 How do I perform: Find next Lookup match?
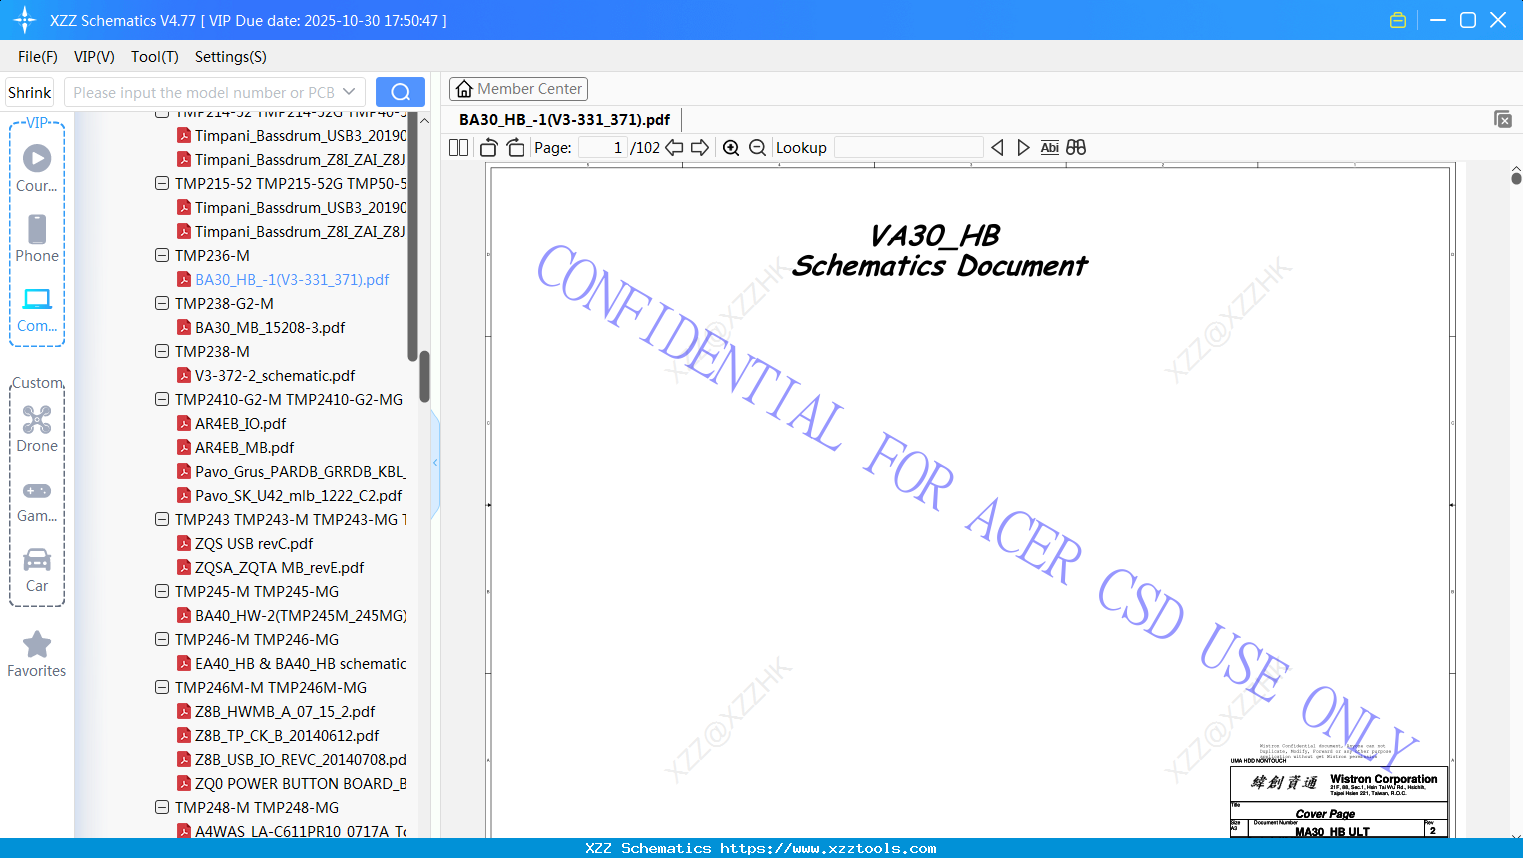coord(1023,147)
